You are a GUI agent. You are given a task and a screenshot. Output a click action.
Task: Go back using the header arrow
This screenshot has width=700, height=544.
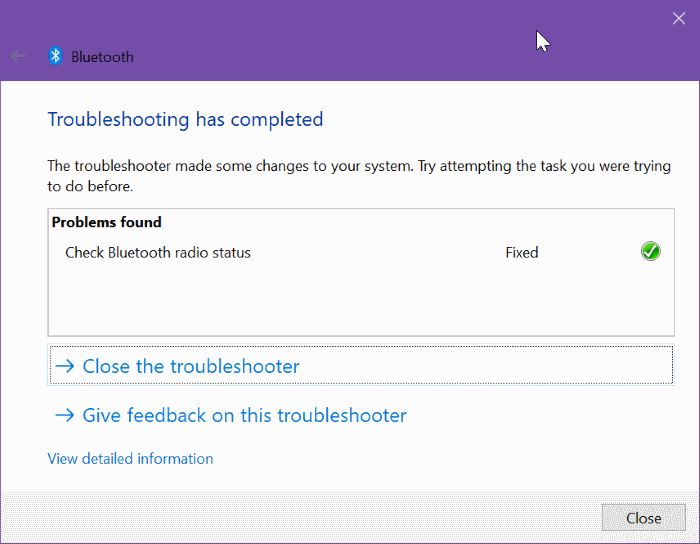coord(18,56)
